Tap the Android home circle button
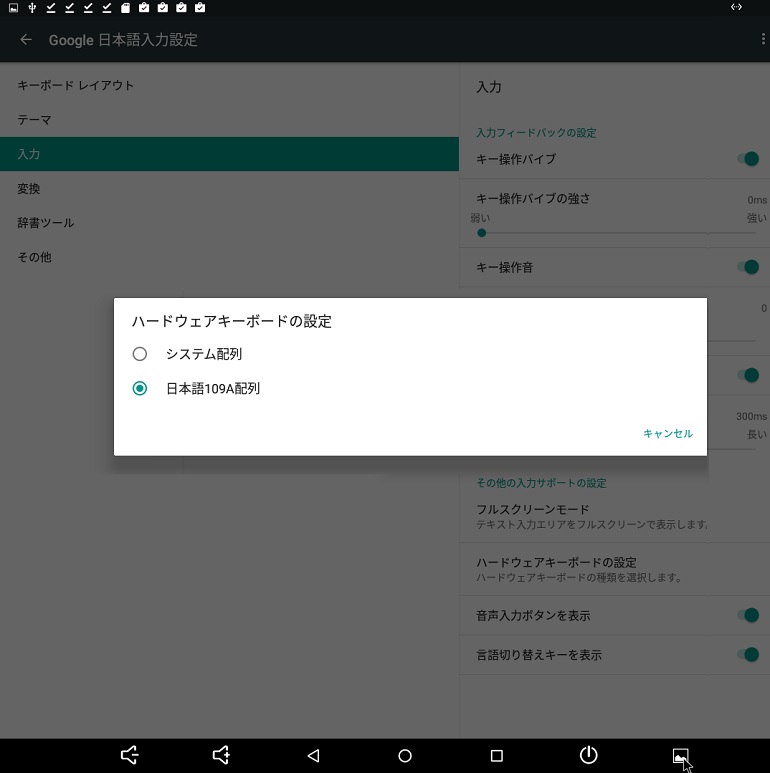The width and height of the screenshot is (770, 773). pyautogui.click(x=405, y=755)
